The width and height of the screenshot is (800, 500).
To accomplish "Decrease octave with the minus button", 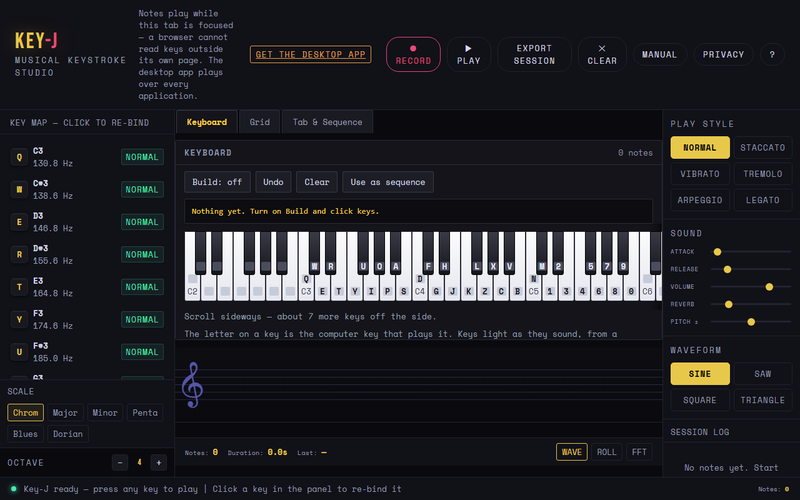I will 120,463.
